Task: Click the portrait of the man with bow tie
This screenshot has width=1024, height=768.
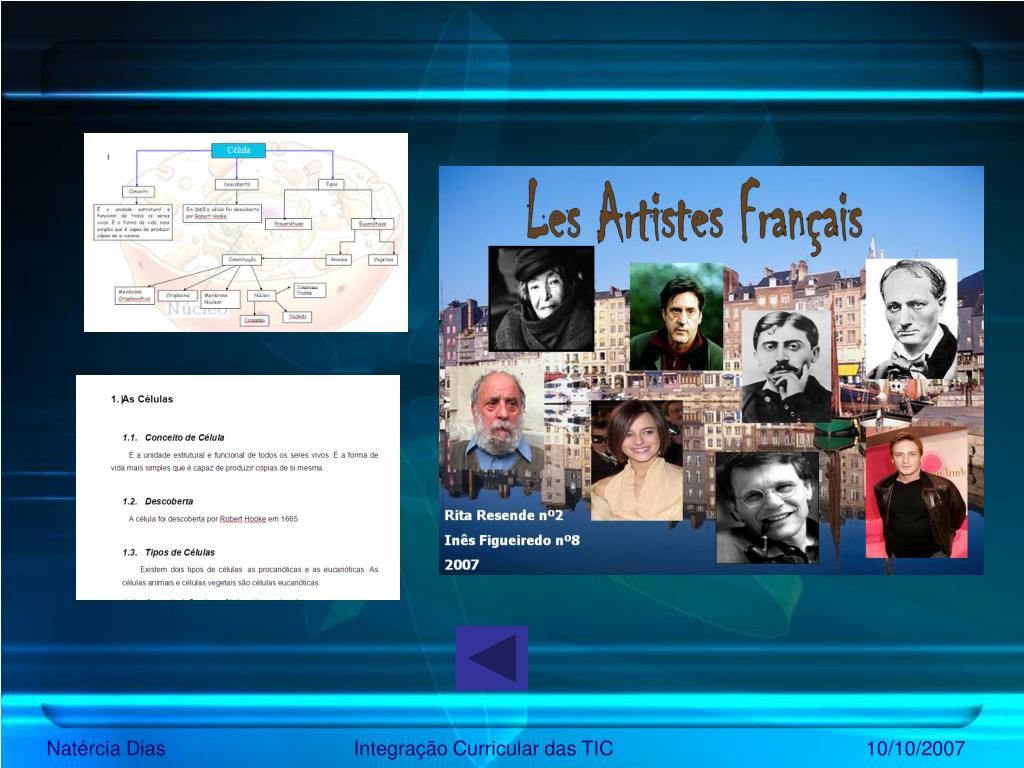Action: click(x=912, y=319)
